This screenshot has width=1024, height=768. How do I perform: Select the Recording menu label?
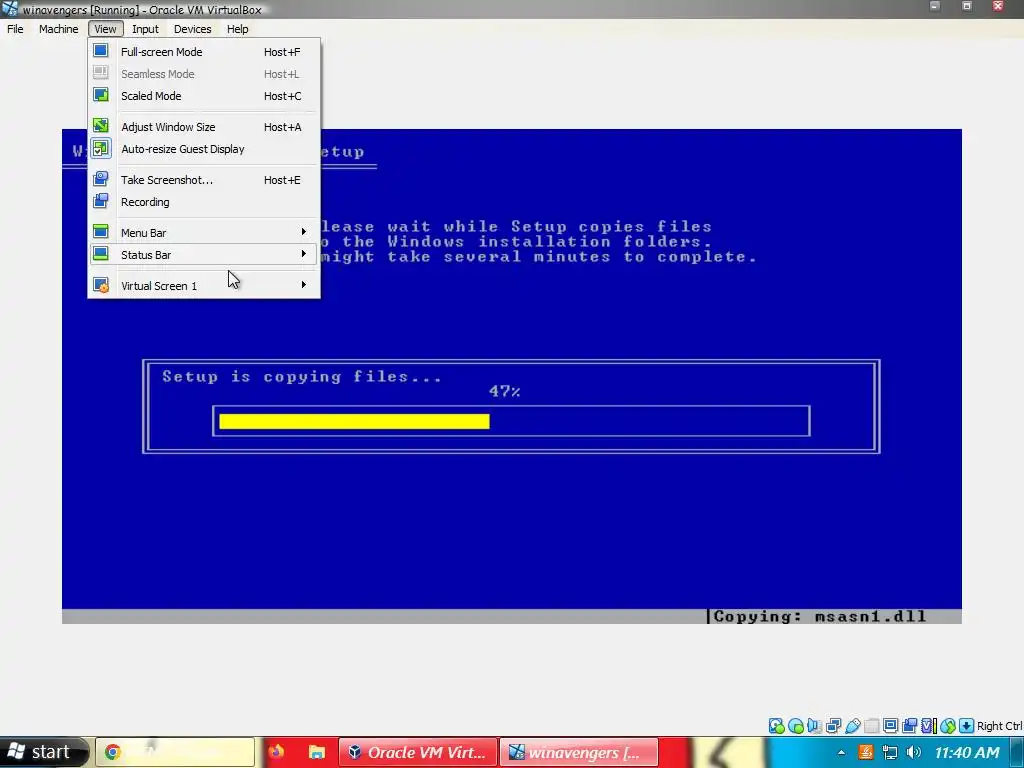click(x=145, y=202)
